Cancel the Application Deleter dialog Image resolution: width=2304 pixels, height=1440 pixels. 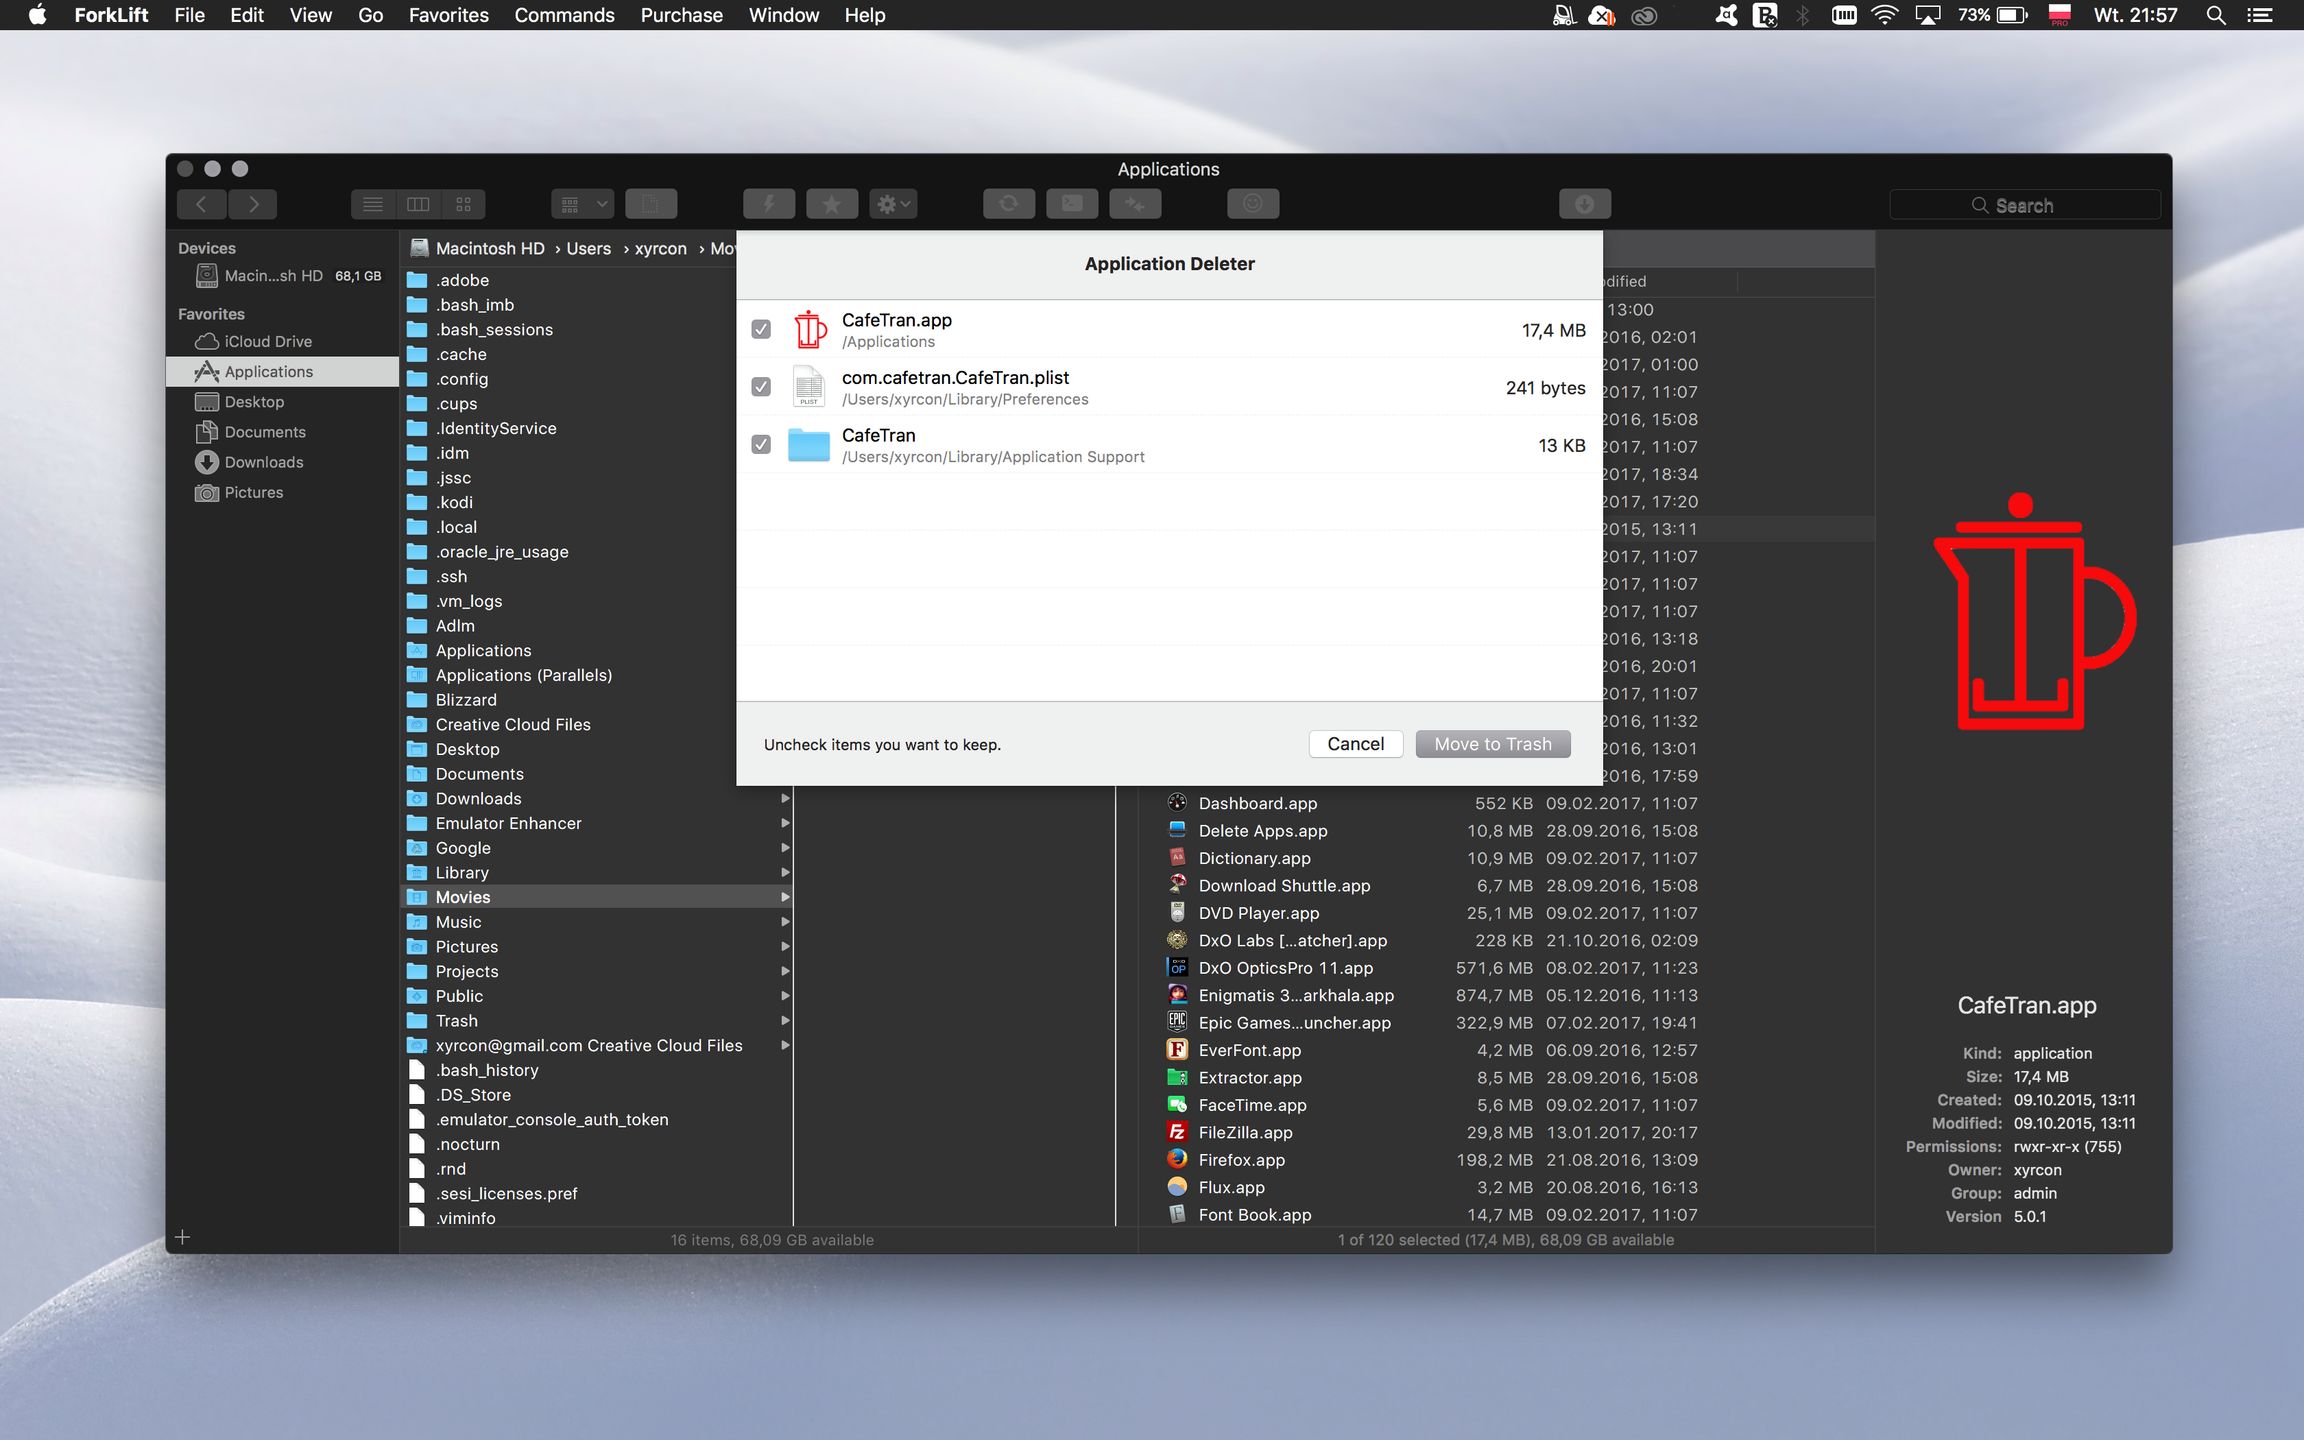tap(1355, 744)
